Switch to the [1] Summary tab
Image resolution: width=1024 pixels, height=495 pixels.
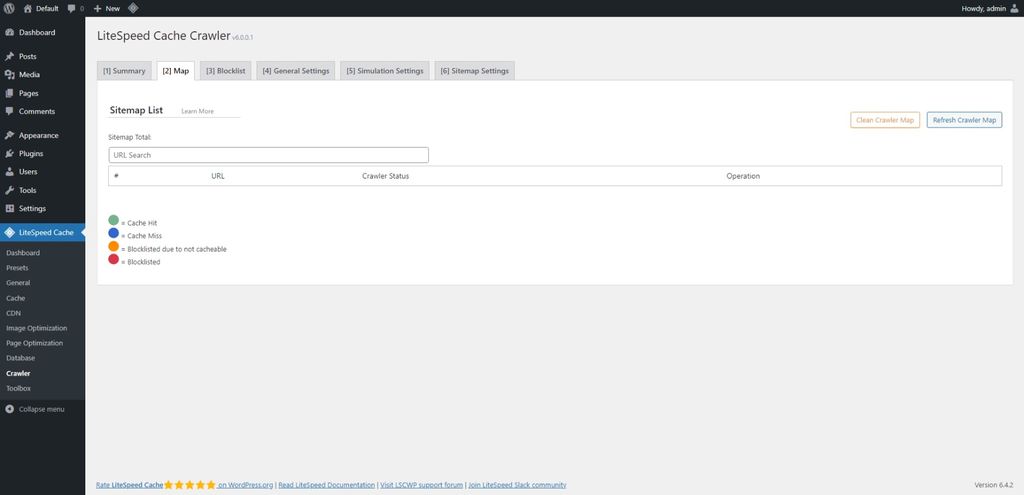(x=124, y=71)
